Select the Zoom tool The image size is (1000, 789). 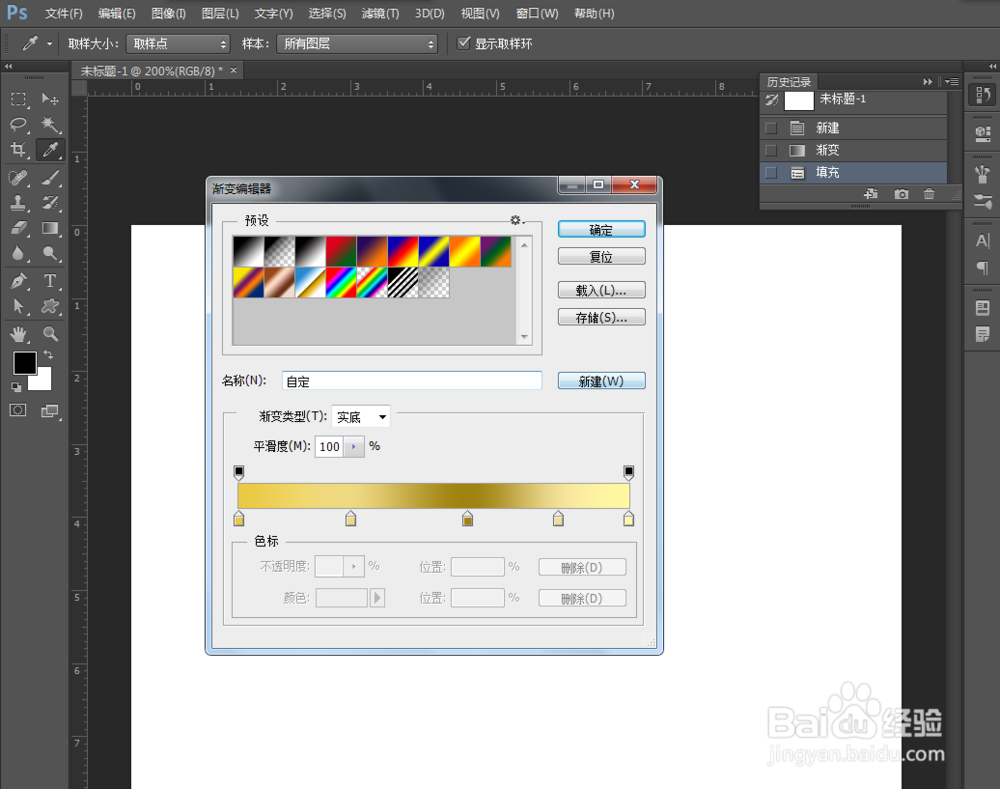coord(50,334)
